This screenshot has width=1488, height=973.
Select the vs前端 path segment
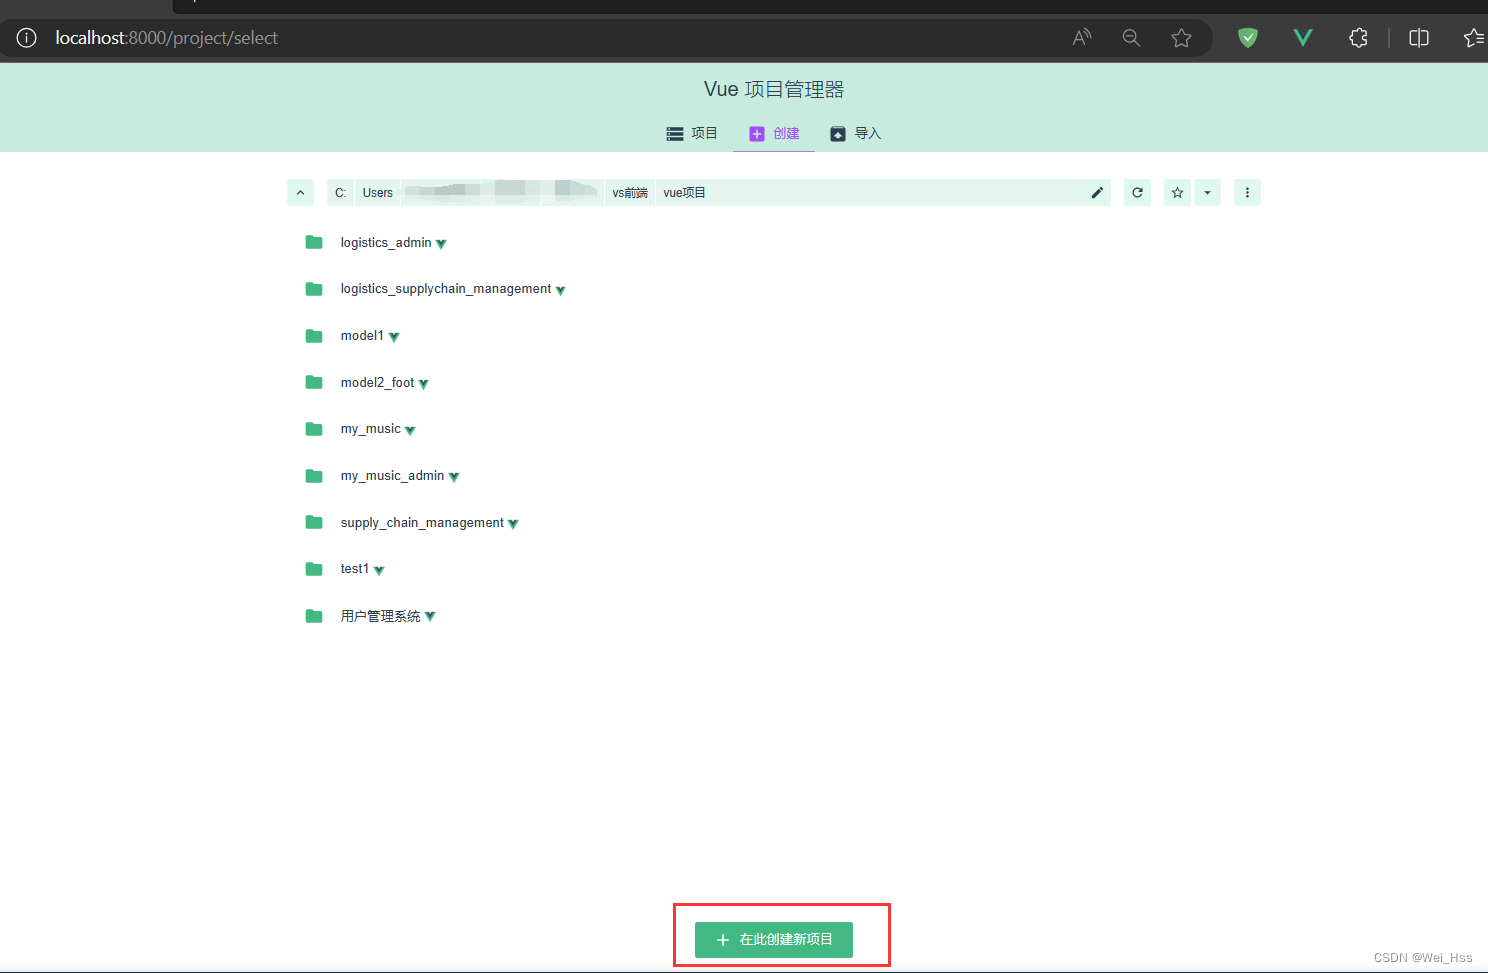point(630,192)
